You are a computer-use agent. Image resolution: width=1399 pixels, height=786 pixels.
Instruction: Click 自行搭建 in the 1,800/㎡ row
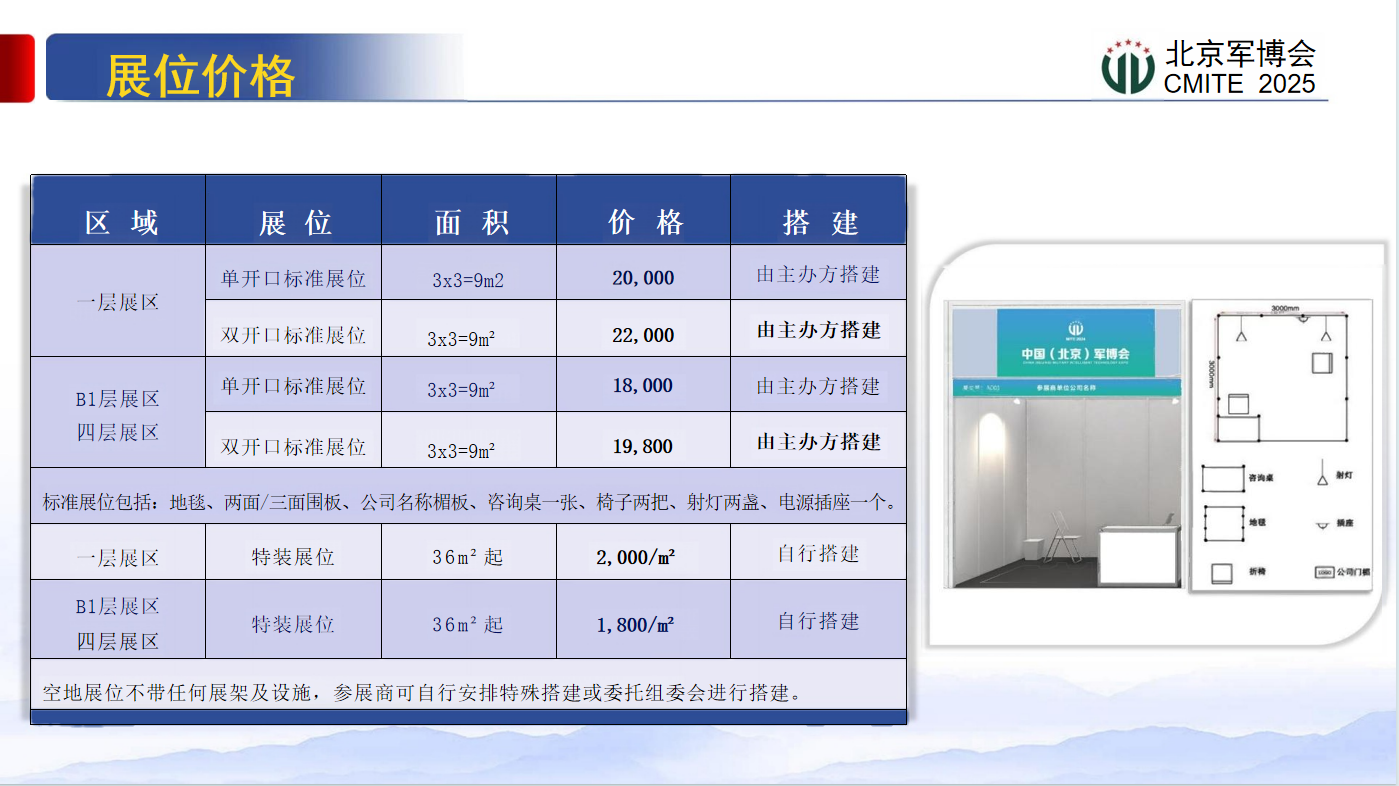[x=819, y=621]
